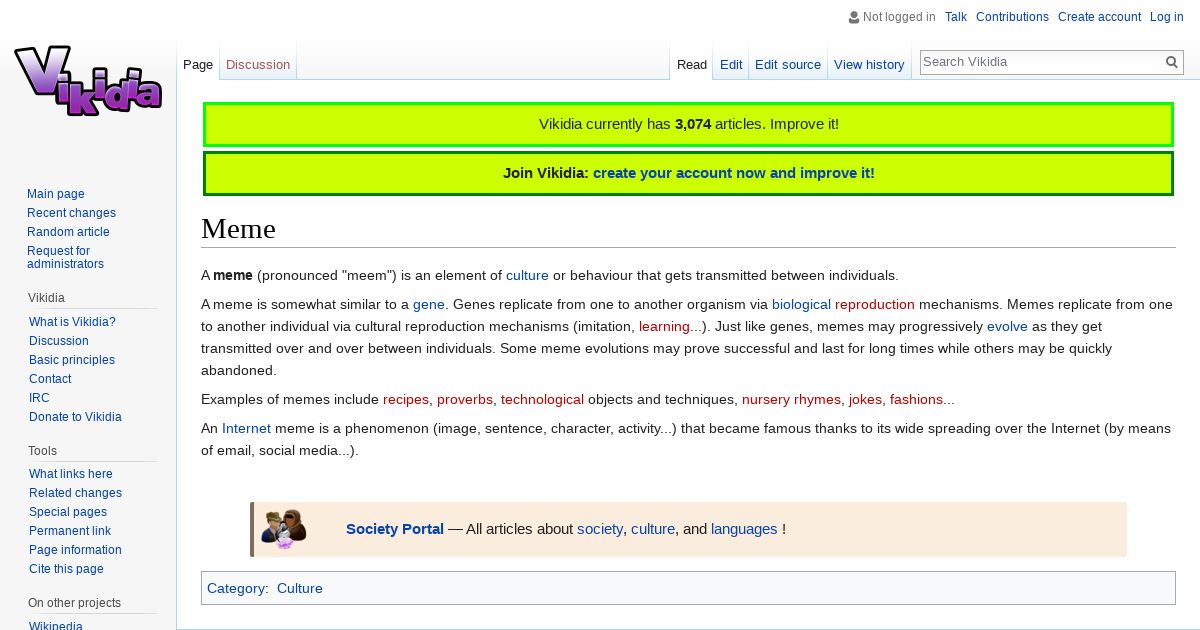Click the banner create your account link

click(x=734, y=173)
